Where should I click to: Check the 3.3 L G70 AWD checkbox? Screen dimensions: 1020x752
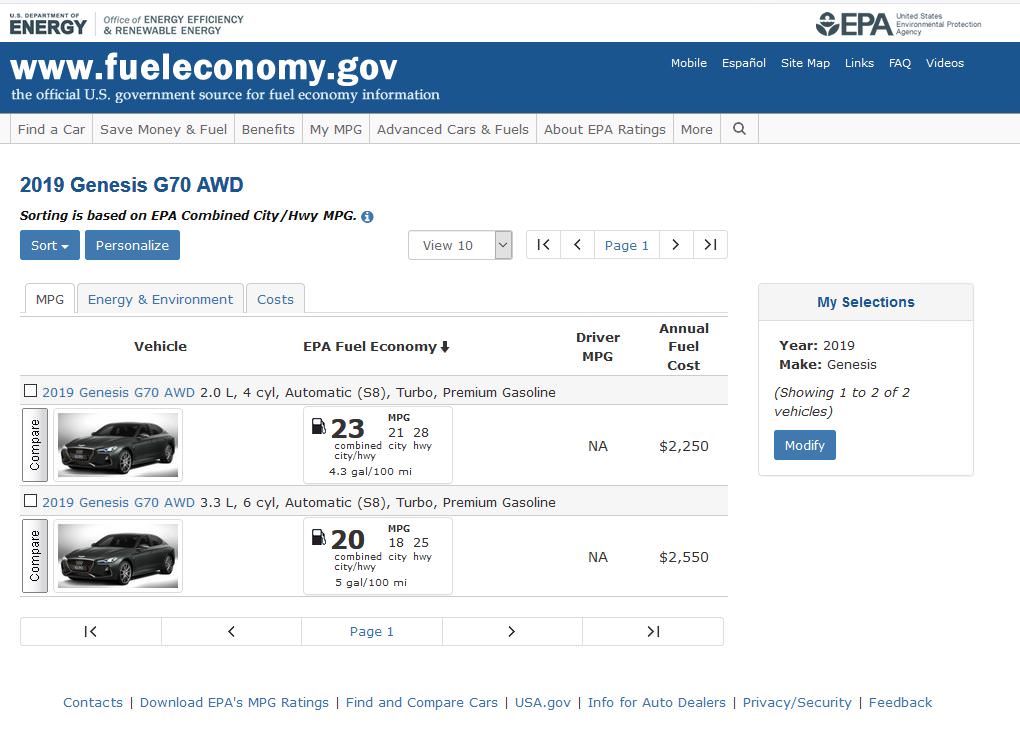click(30, 500)
